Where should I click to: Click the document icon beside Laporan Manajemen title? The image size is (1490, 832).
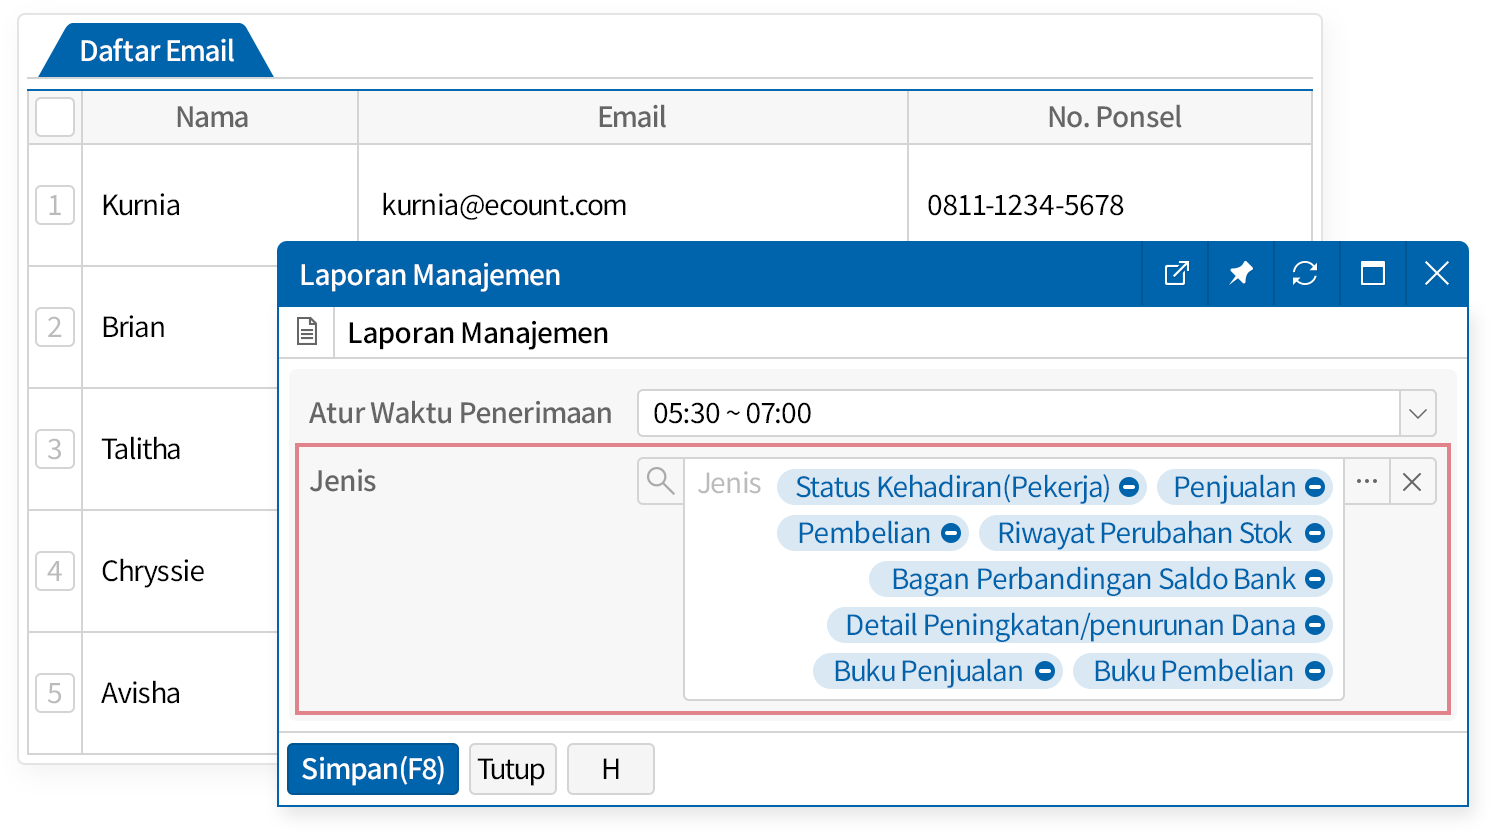pos(307,332)
